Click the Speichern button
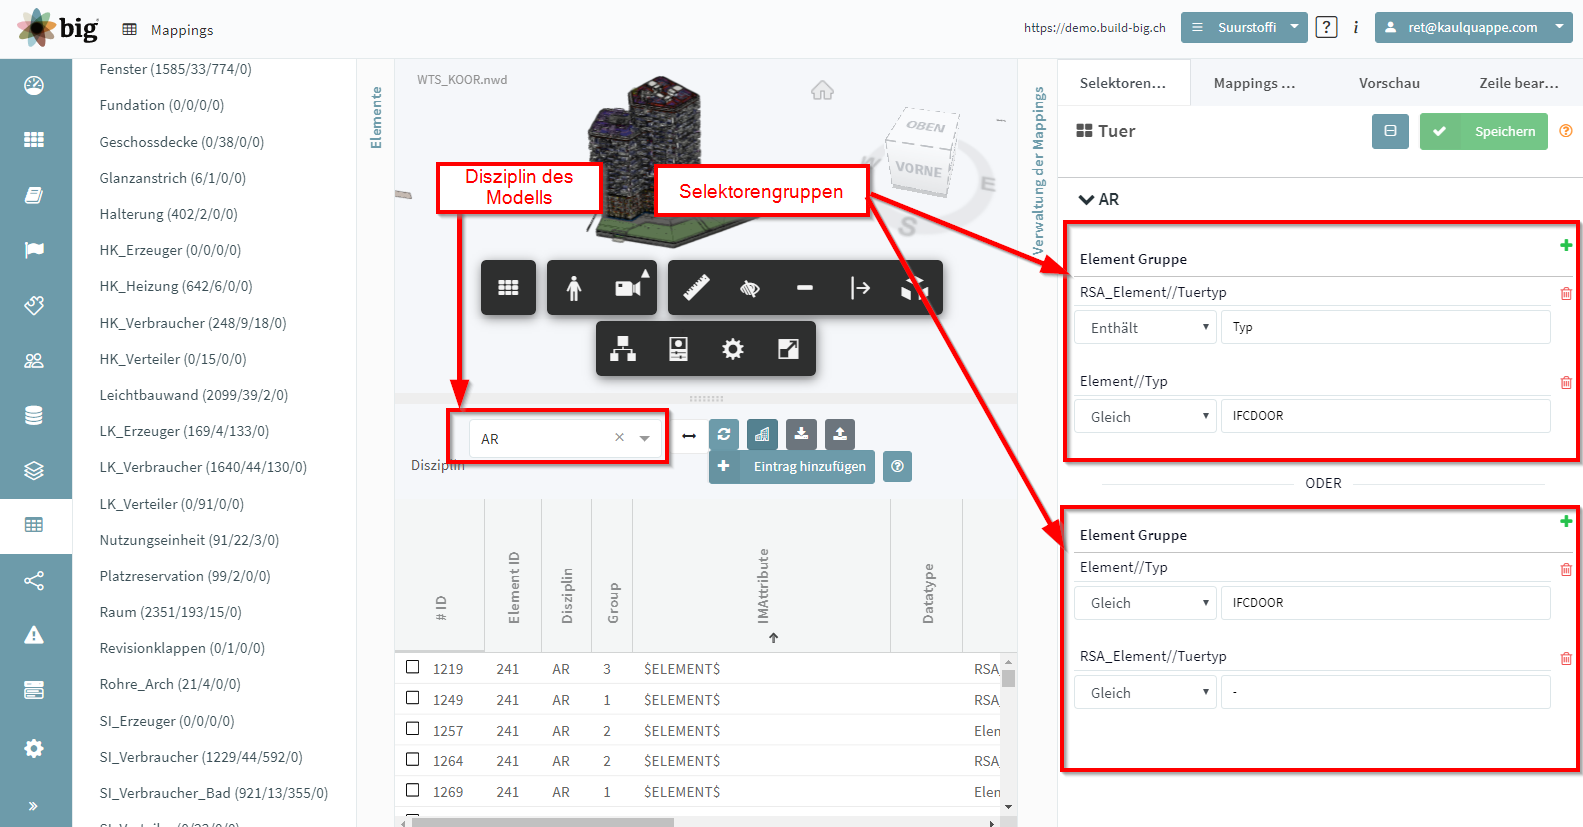 click(1484, 131)
